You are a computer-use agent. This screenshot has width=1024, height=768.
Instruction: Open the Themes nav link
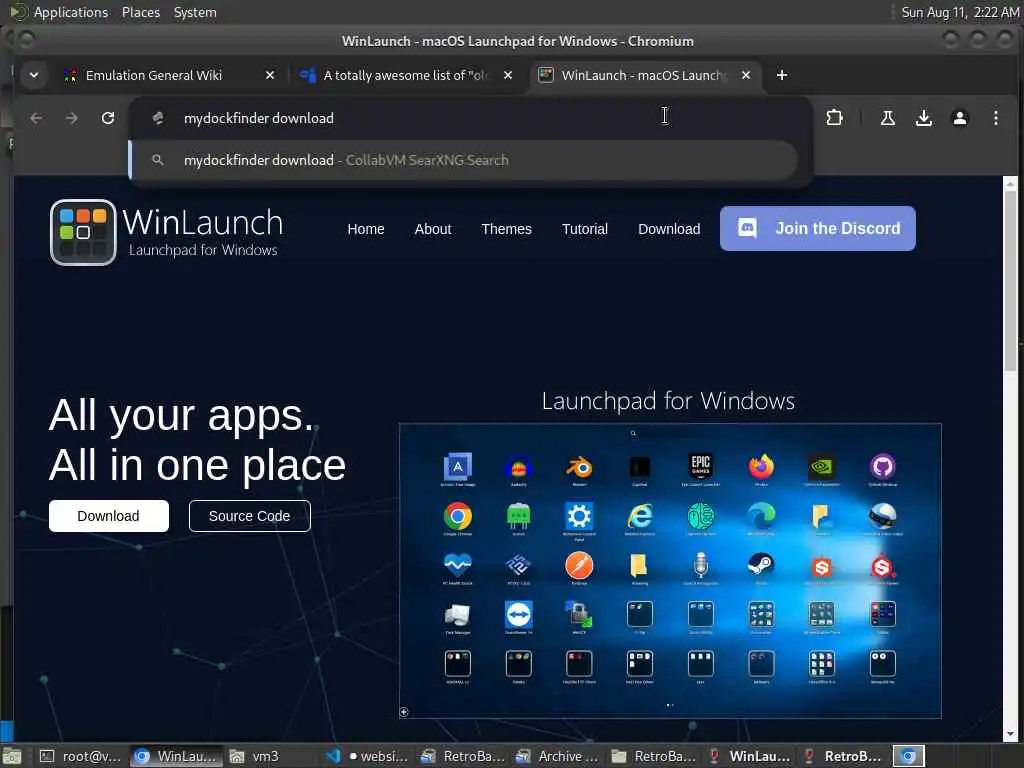[506, 229]
